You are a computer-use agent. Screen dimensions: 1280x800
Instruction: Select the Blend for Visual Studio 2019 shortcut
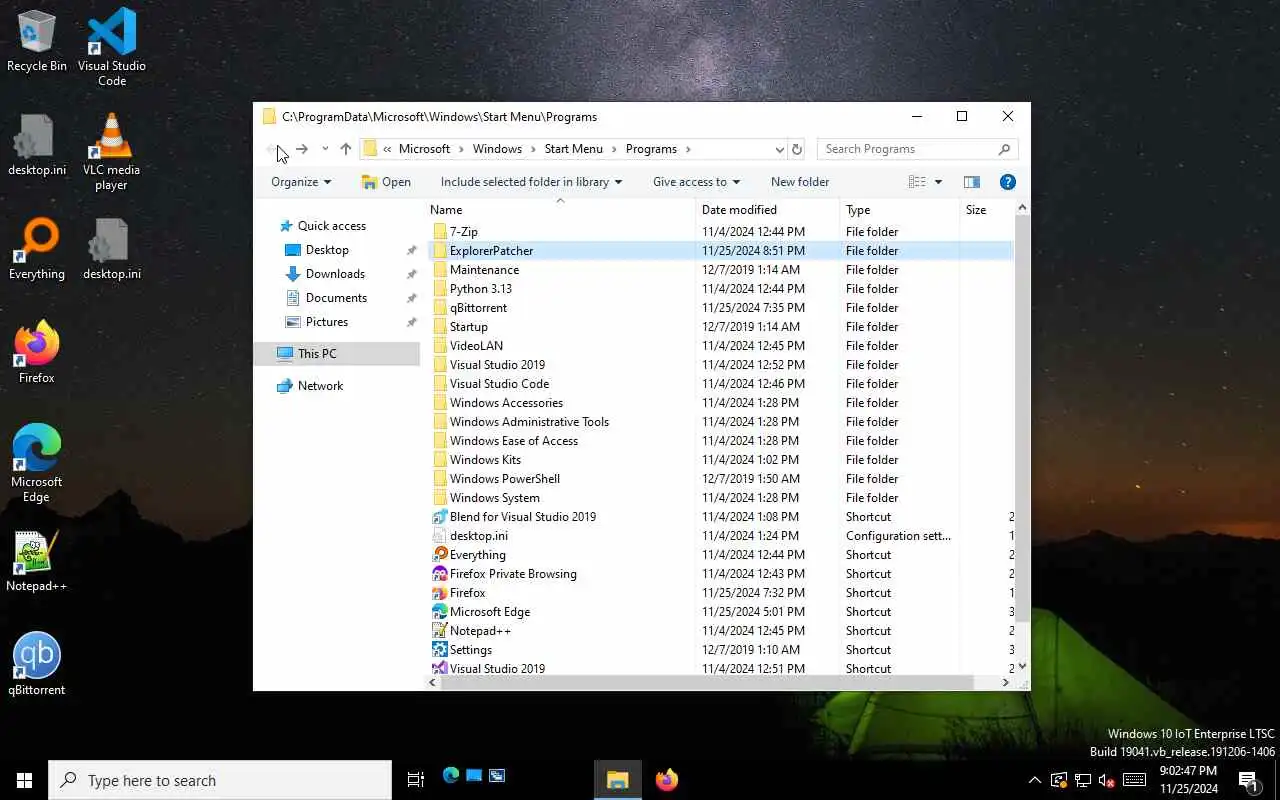pyautogui.click(x=522, y=517)
